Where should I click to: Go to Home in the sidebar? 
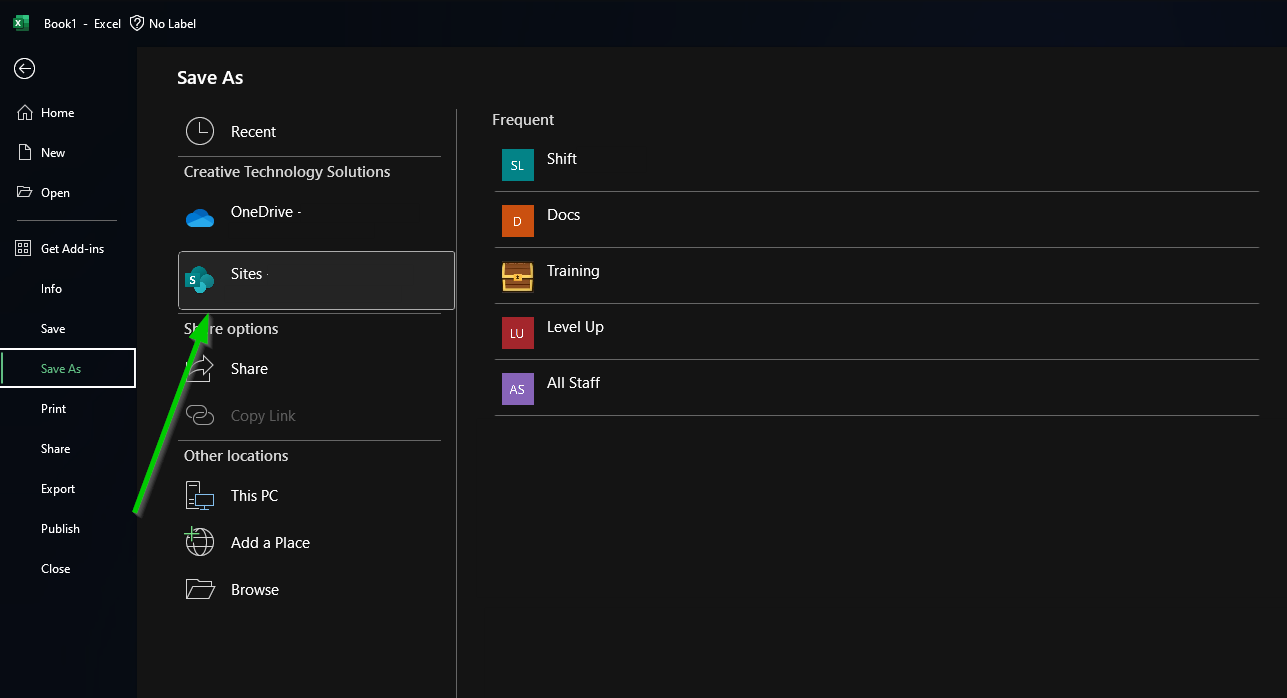68,113
